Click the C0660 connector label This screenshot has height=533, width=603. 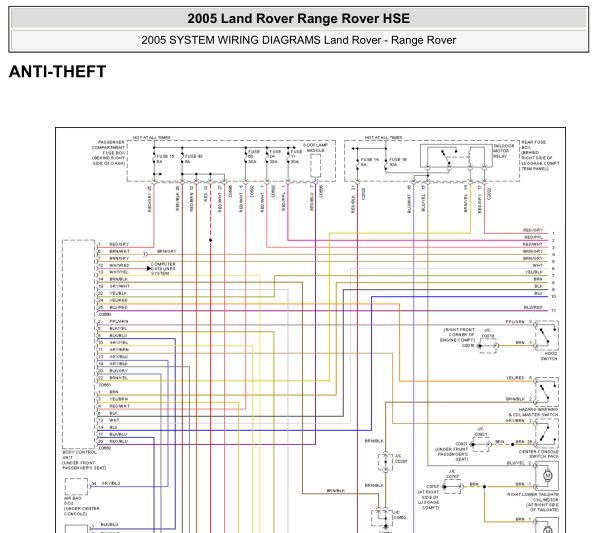tap(105, 314)
